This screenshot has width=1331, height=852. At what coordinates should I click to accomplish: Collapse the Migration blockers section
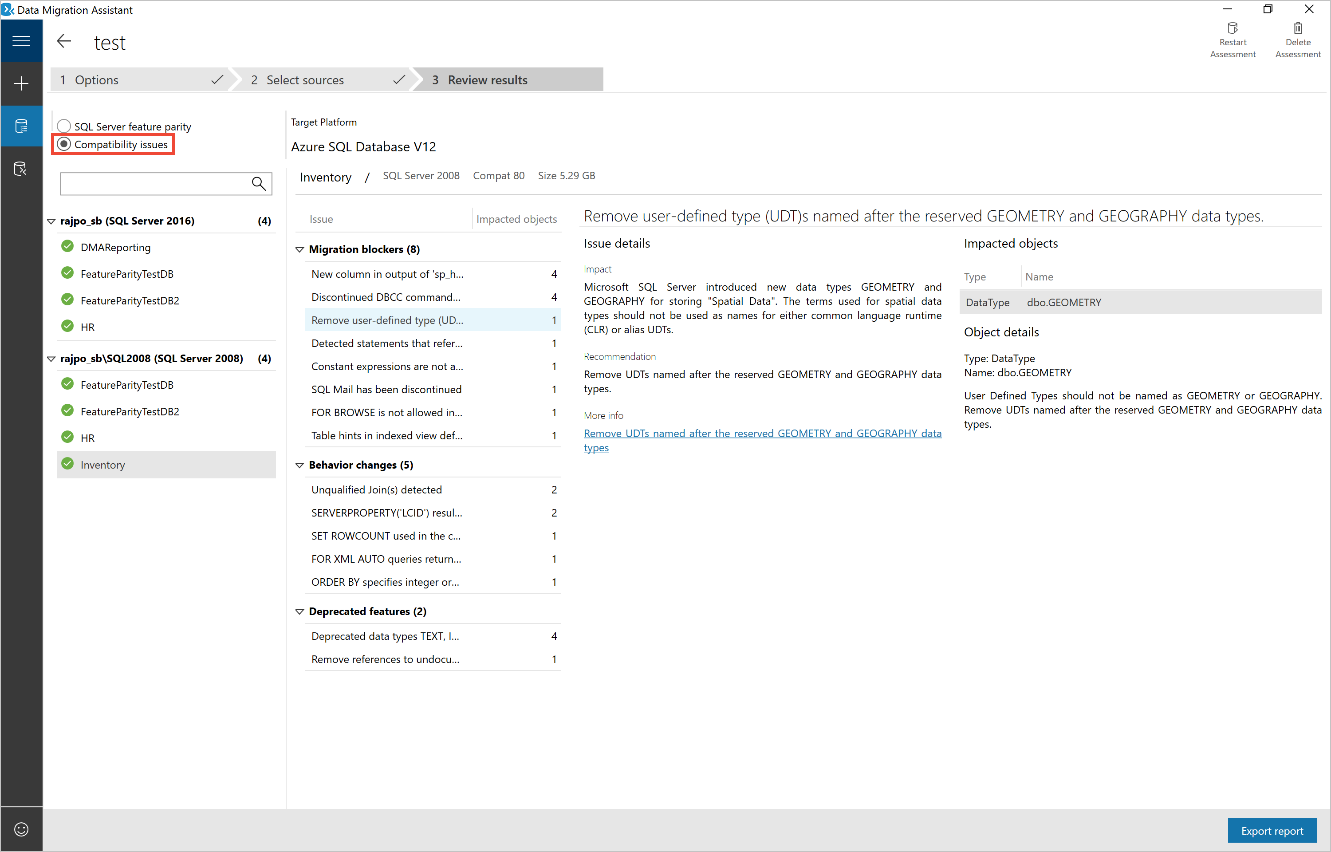pos(299,250)
